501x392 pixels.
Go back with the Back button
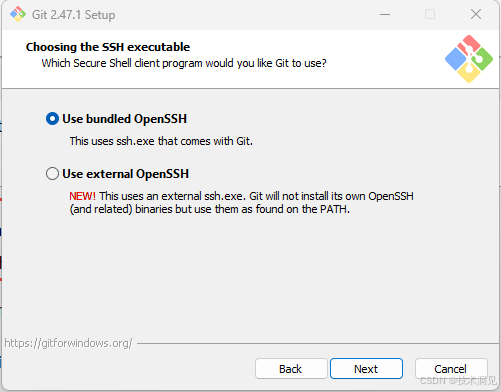tap(291, 369)
